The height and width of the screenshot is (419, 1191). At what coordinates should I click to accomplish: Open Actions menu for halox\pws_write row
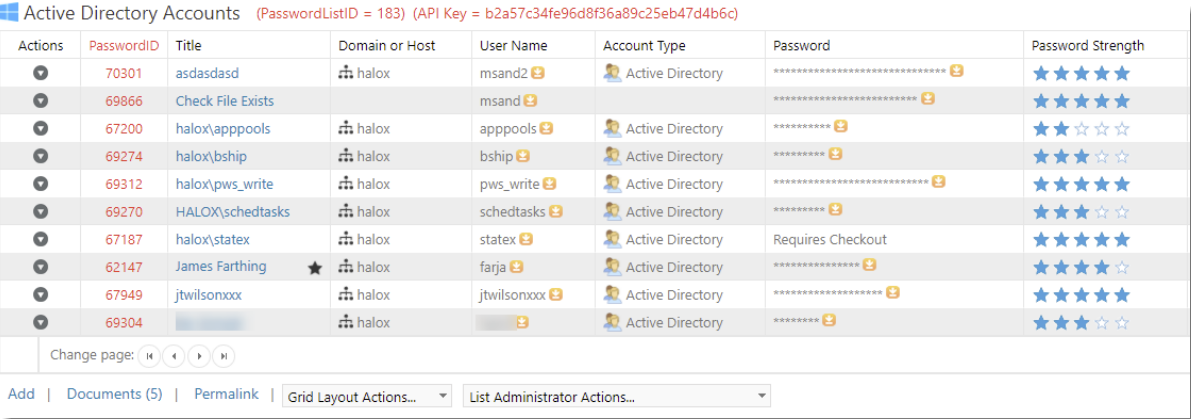pyautogui.click(x=41, y=184)
